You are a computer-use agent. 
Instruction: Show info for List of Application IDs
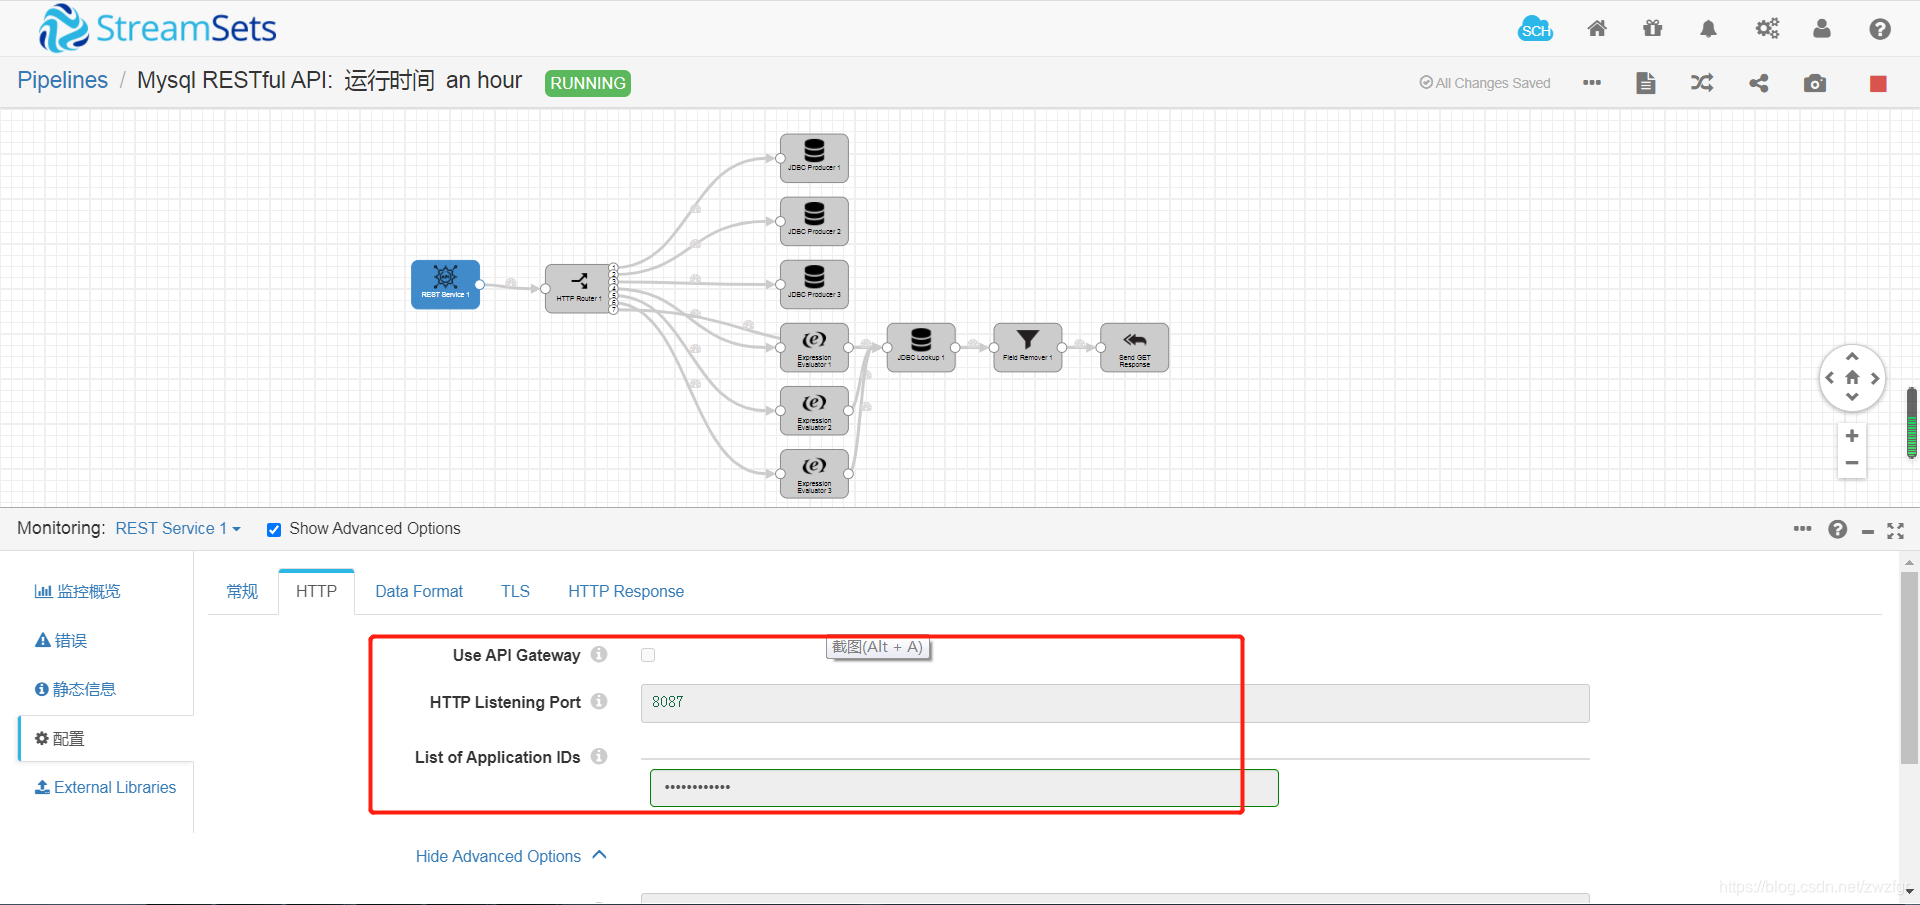[599, 756]
